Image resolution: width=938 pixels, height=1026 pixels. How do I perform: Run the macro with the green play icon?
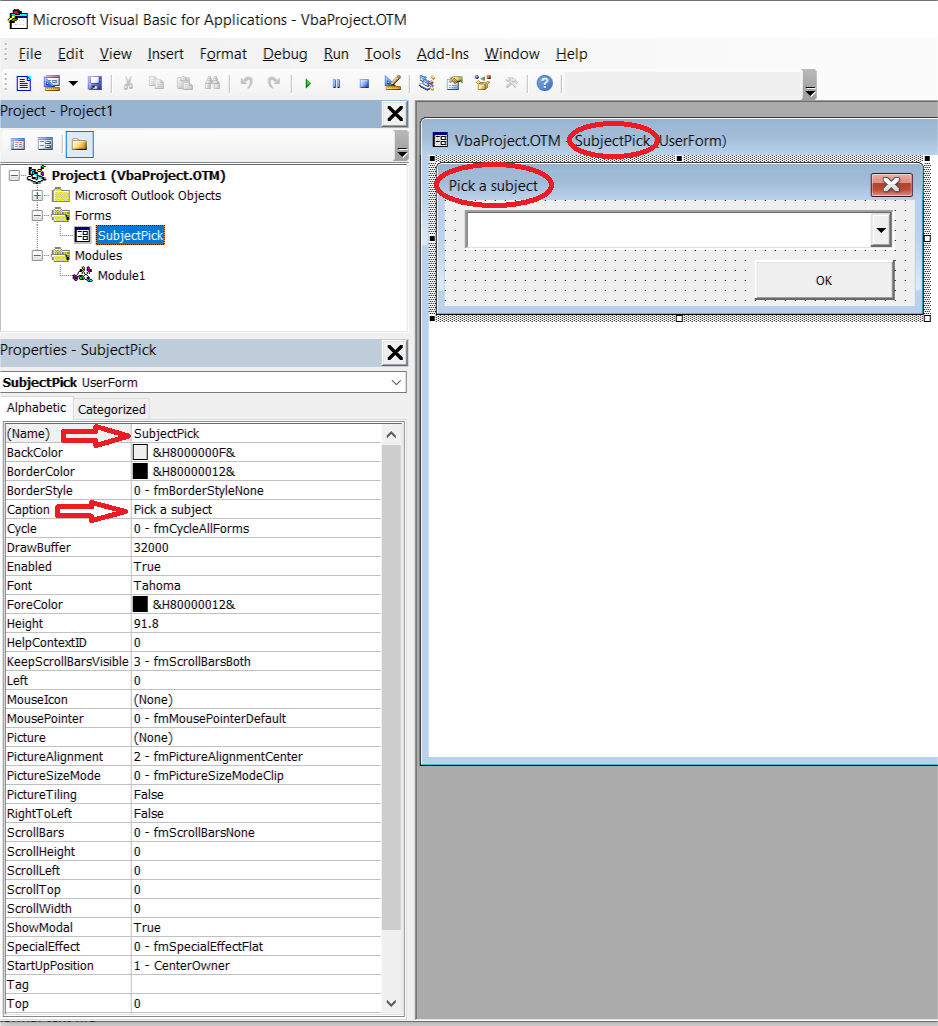[308, 83]
